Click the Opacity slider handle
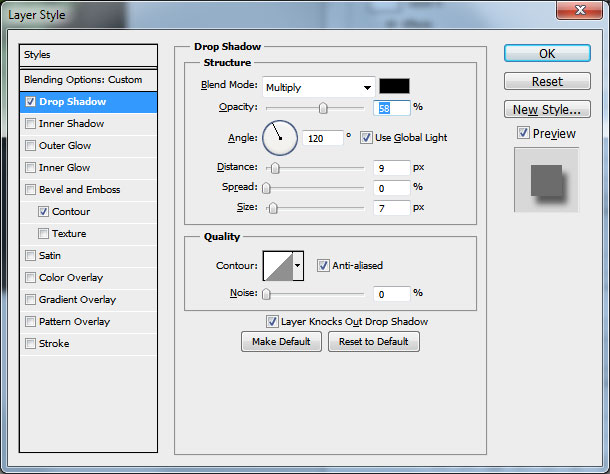Viewport: 610px width, 474px height. [x=323, y=108]
